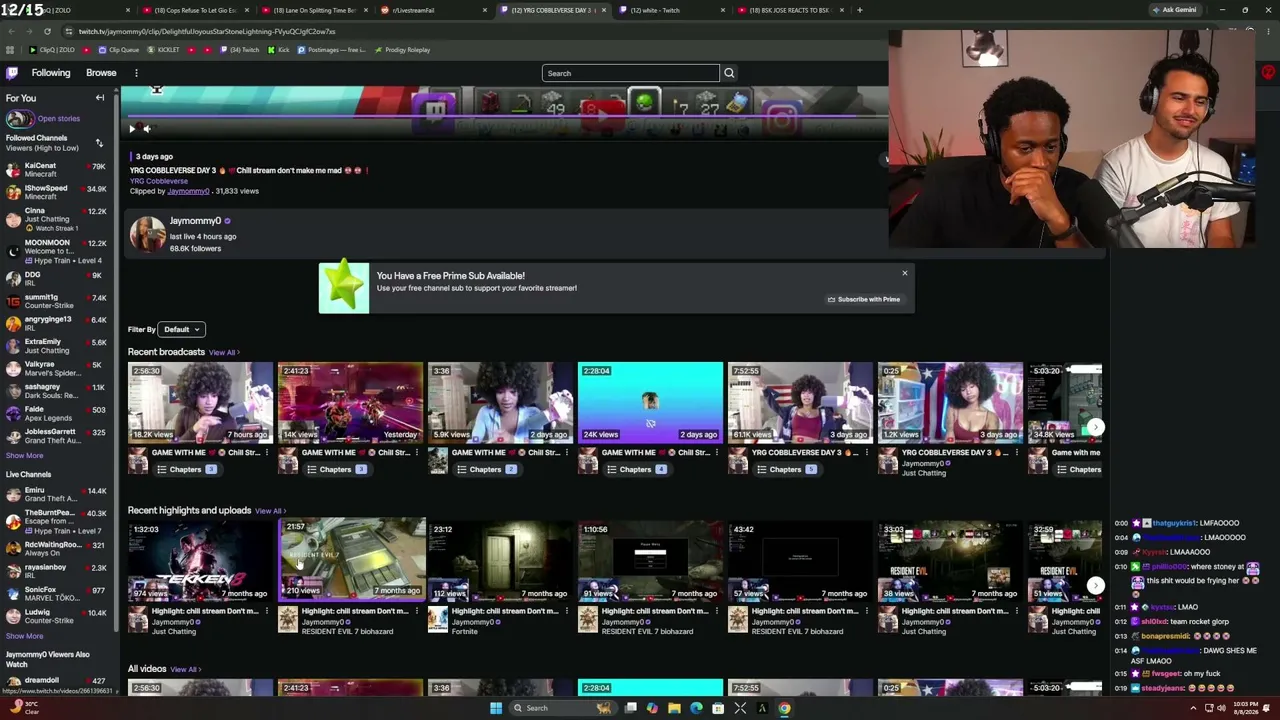Open Following tab
The height and width of the screenshot is (720, 1280).
coord(51,73)
